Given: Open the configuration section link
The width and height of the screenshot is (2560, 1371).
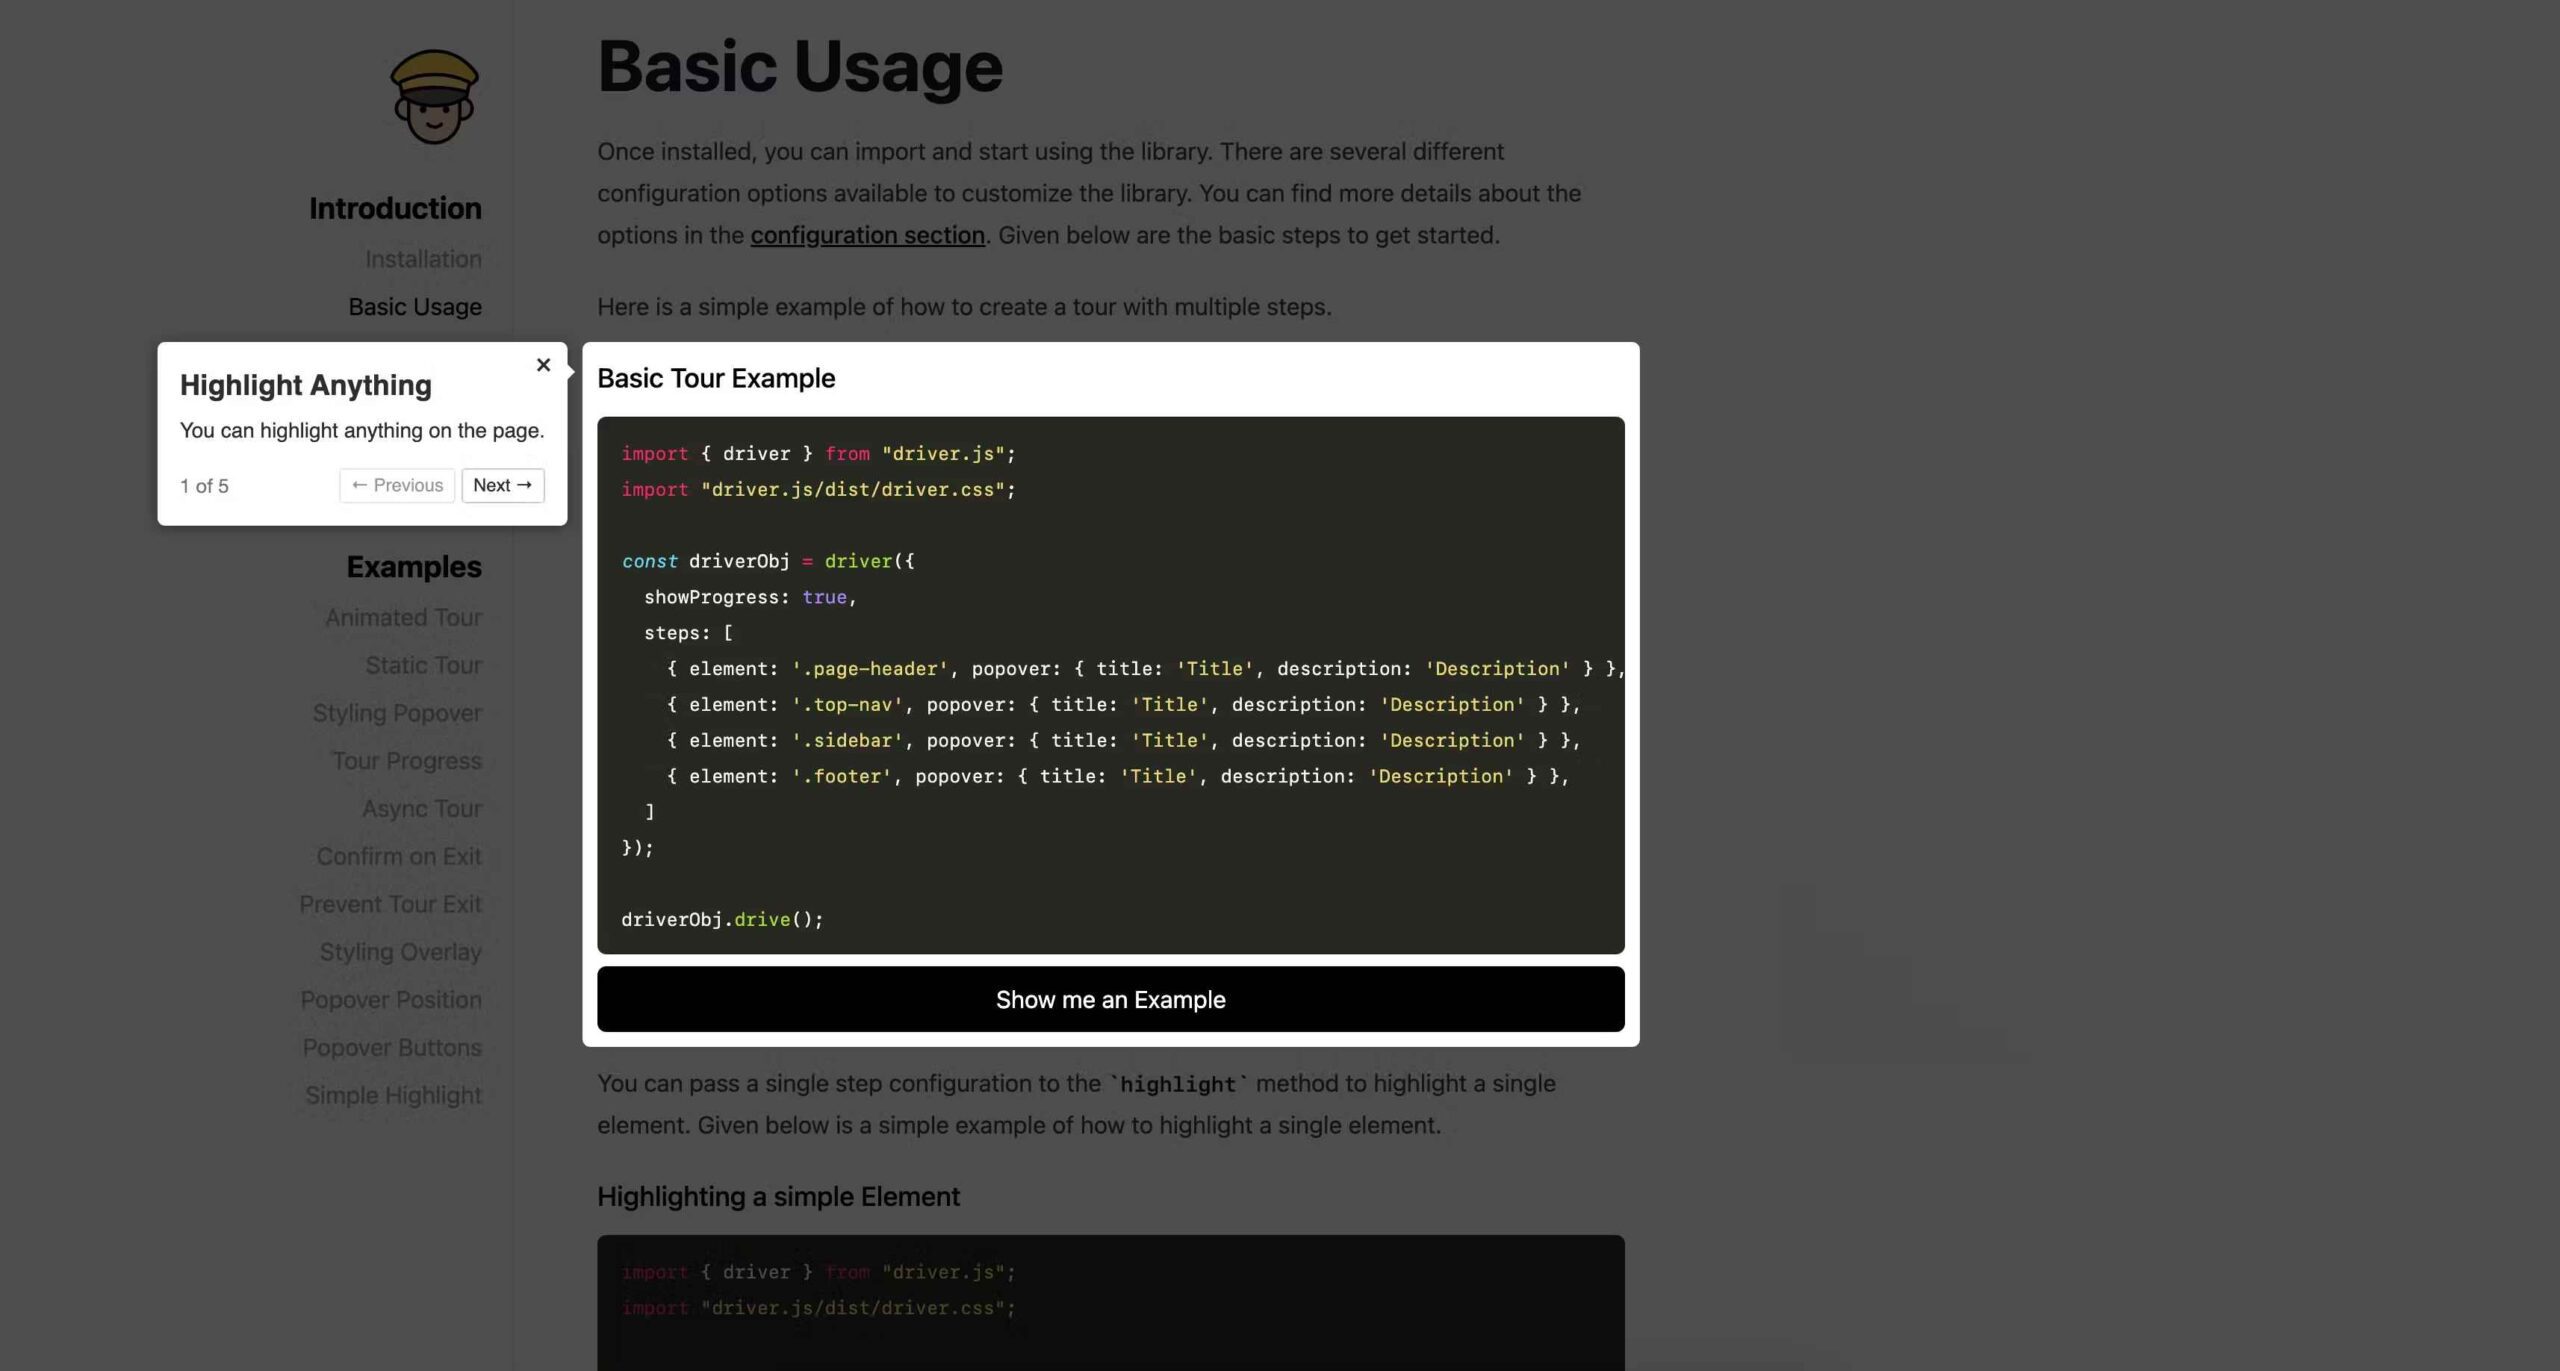Looking at the screenshot, I should (x=867, y=235).
